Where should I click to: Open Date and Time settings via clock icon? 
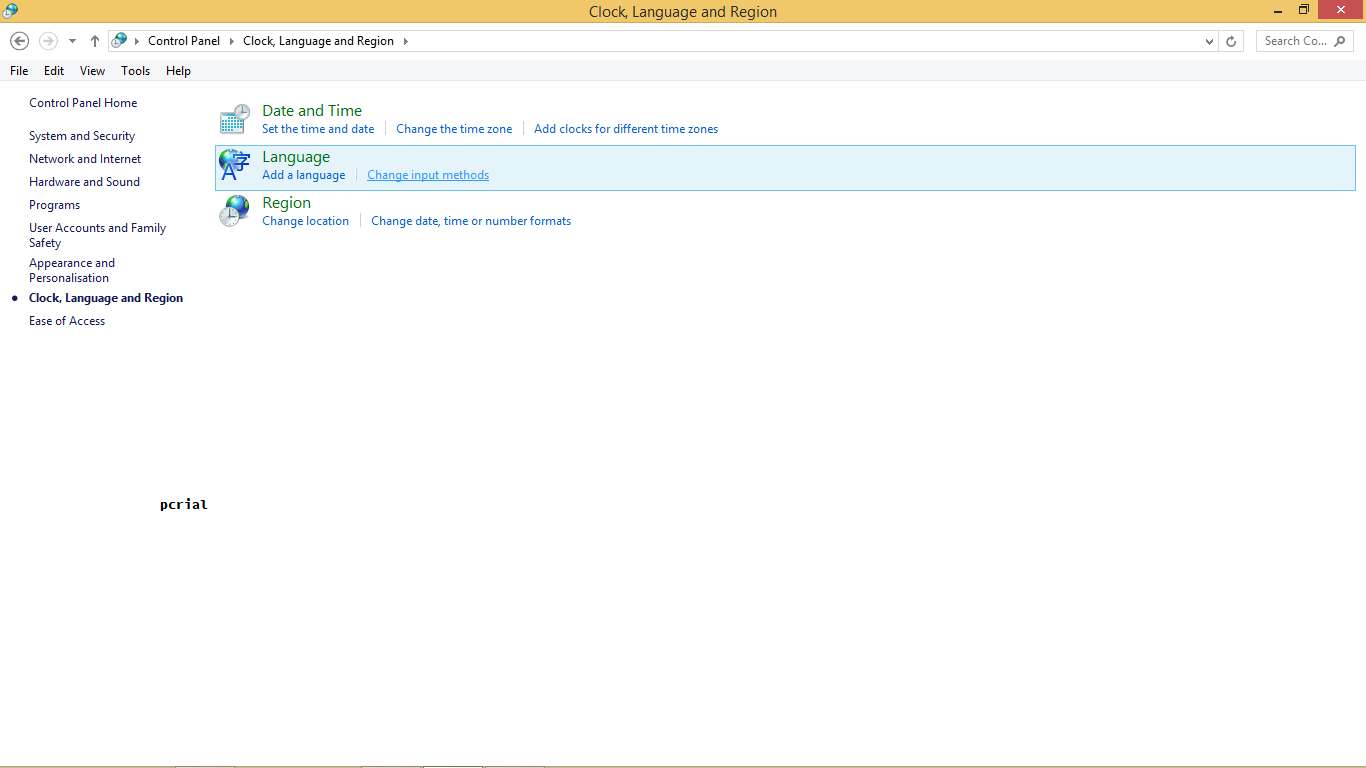[x=234, y=117]
